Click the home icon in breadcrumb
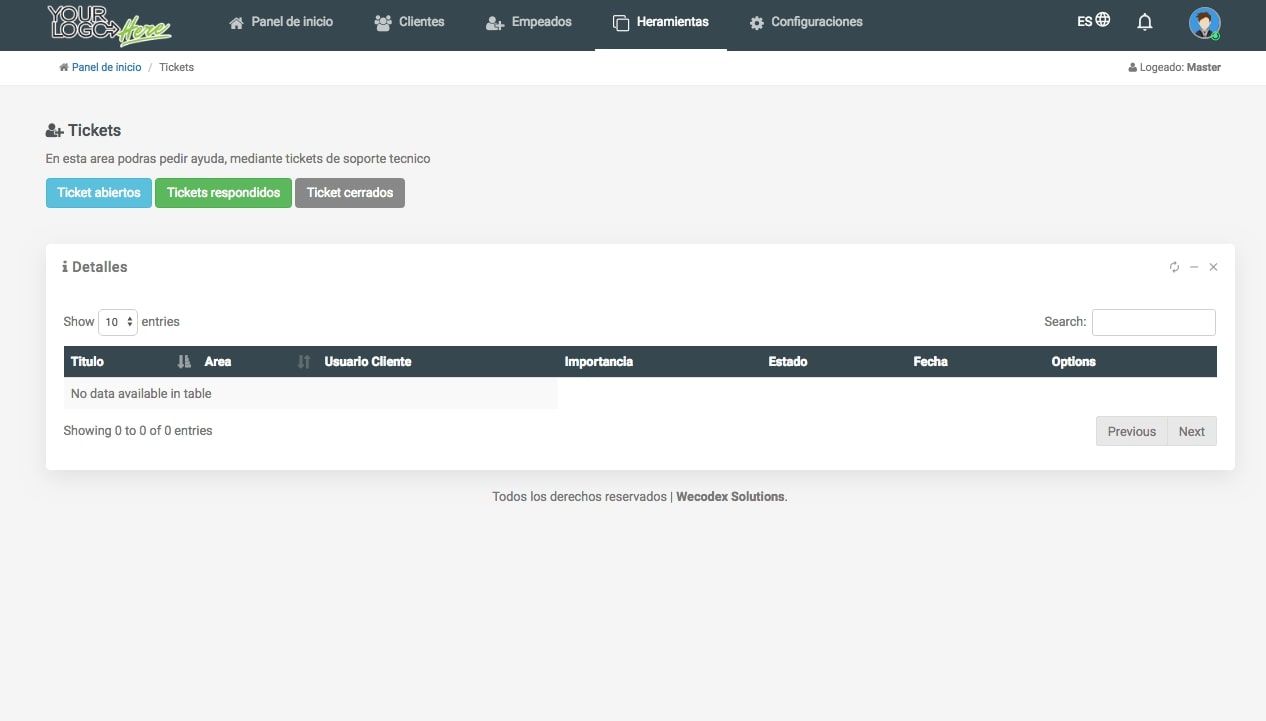This screenshot has height=721, width=1266. [x=64, y=67]
